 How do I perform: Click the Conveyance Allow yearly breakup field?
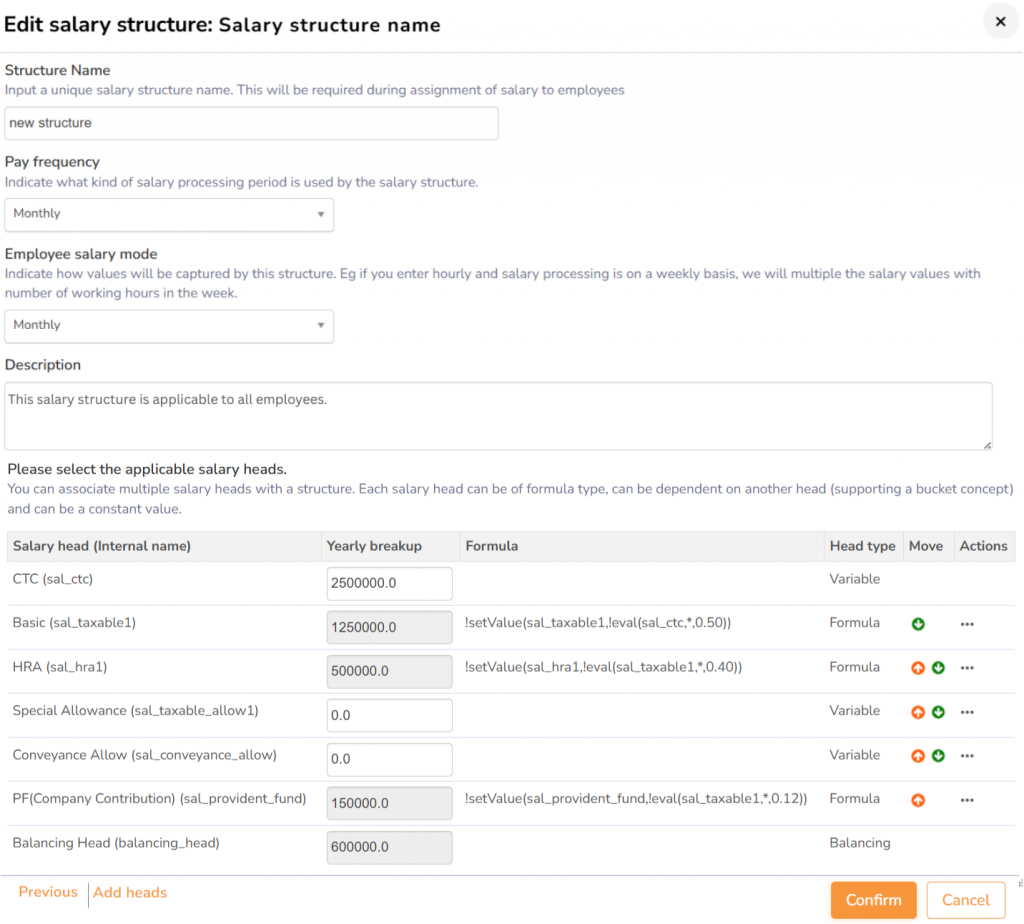pos(389,759)
